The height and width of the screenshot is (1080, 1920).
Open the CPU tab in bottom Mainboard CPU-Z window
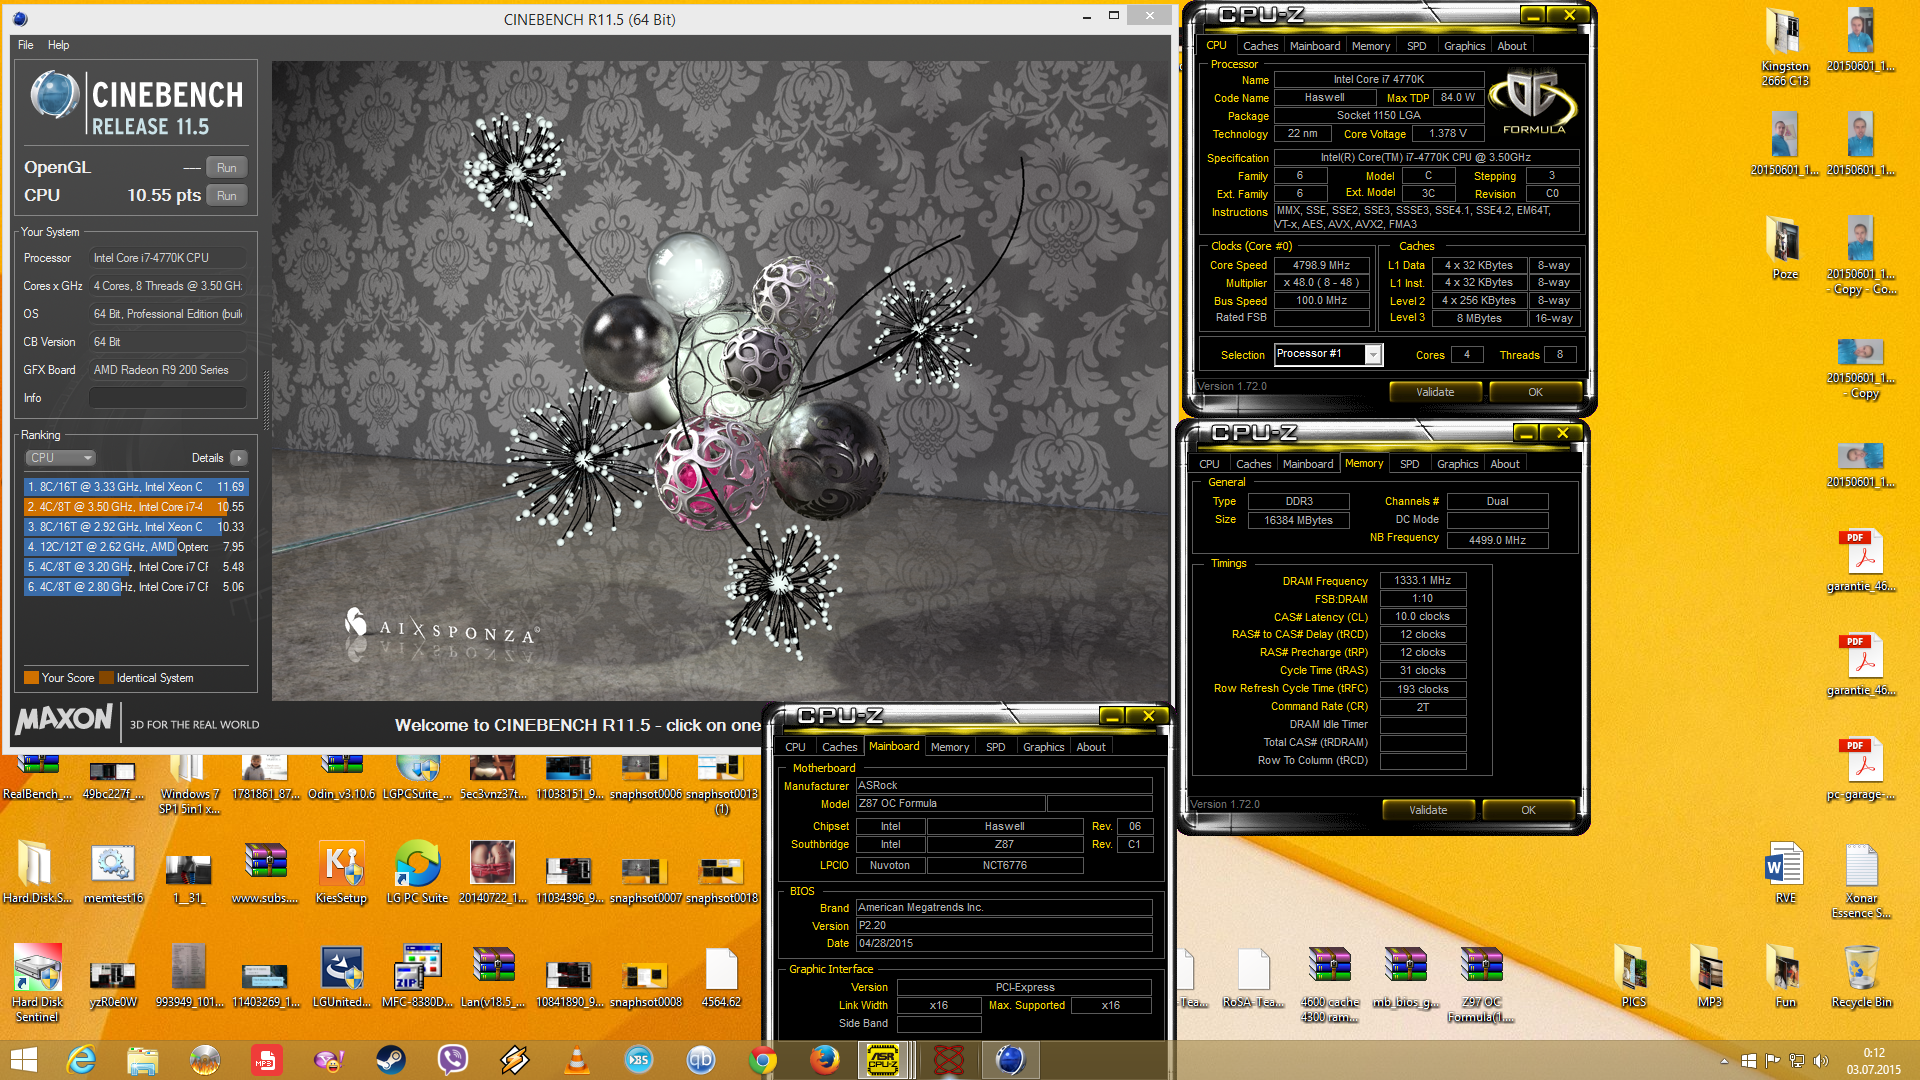tap(795, 747)
